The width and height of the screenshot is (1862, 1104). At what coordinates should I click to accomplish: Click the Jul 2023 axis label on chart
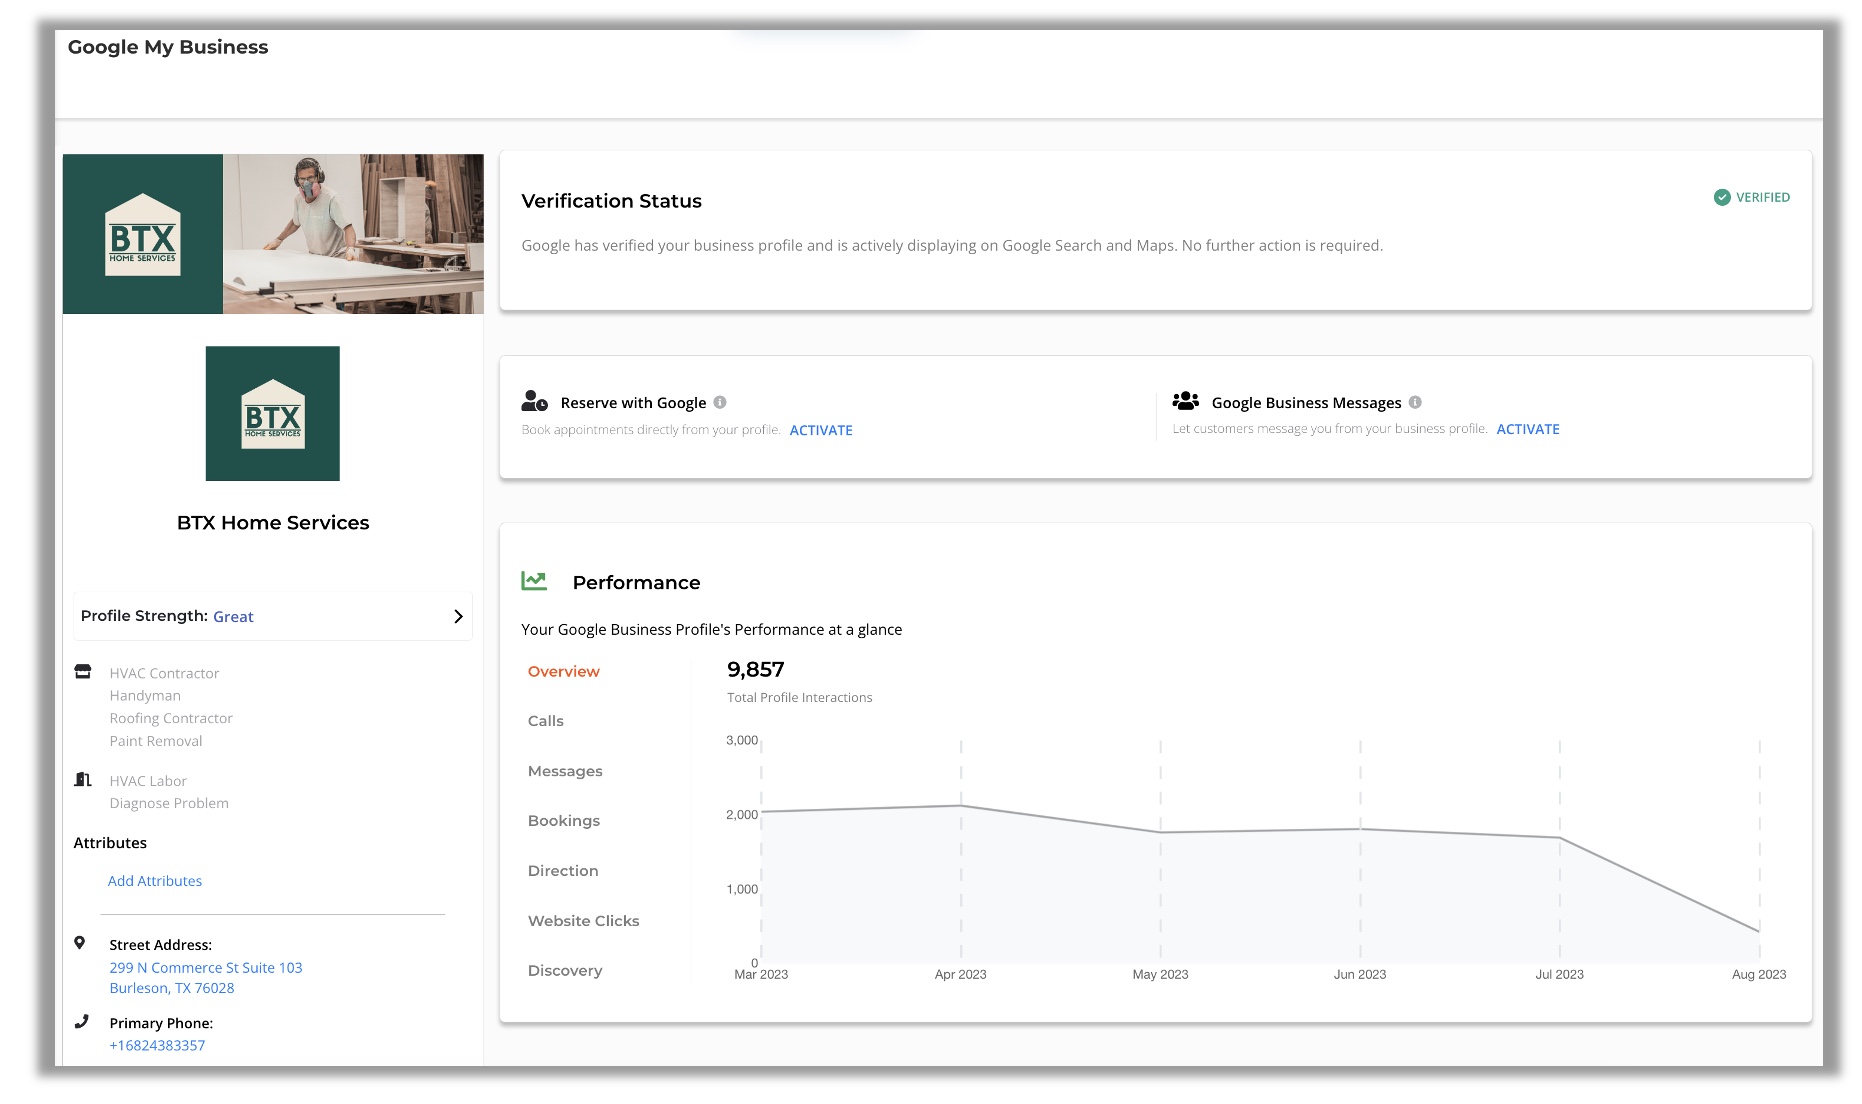tap(1560, 974)
